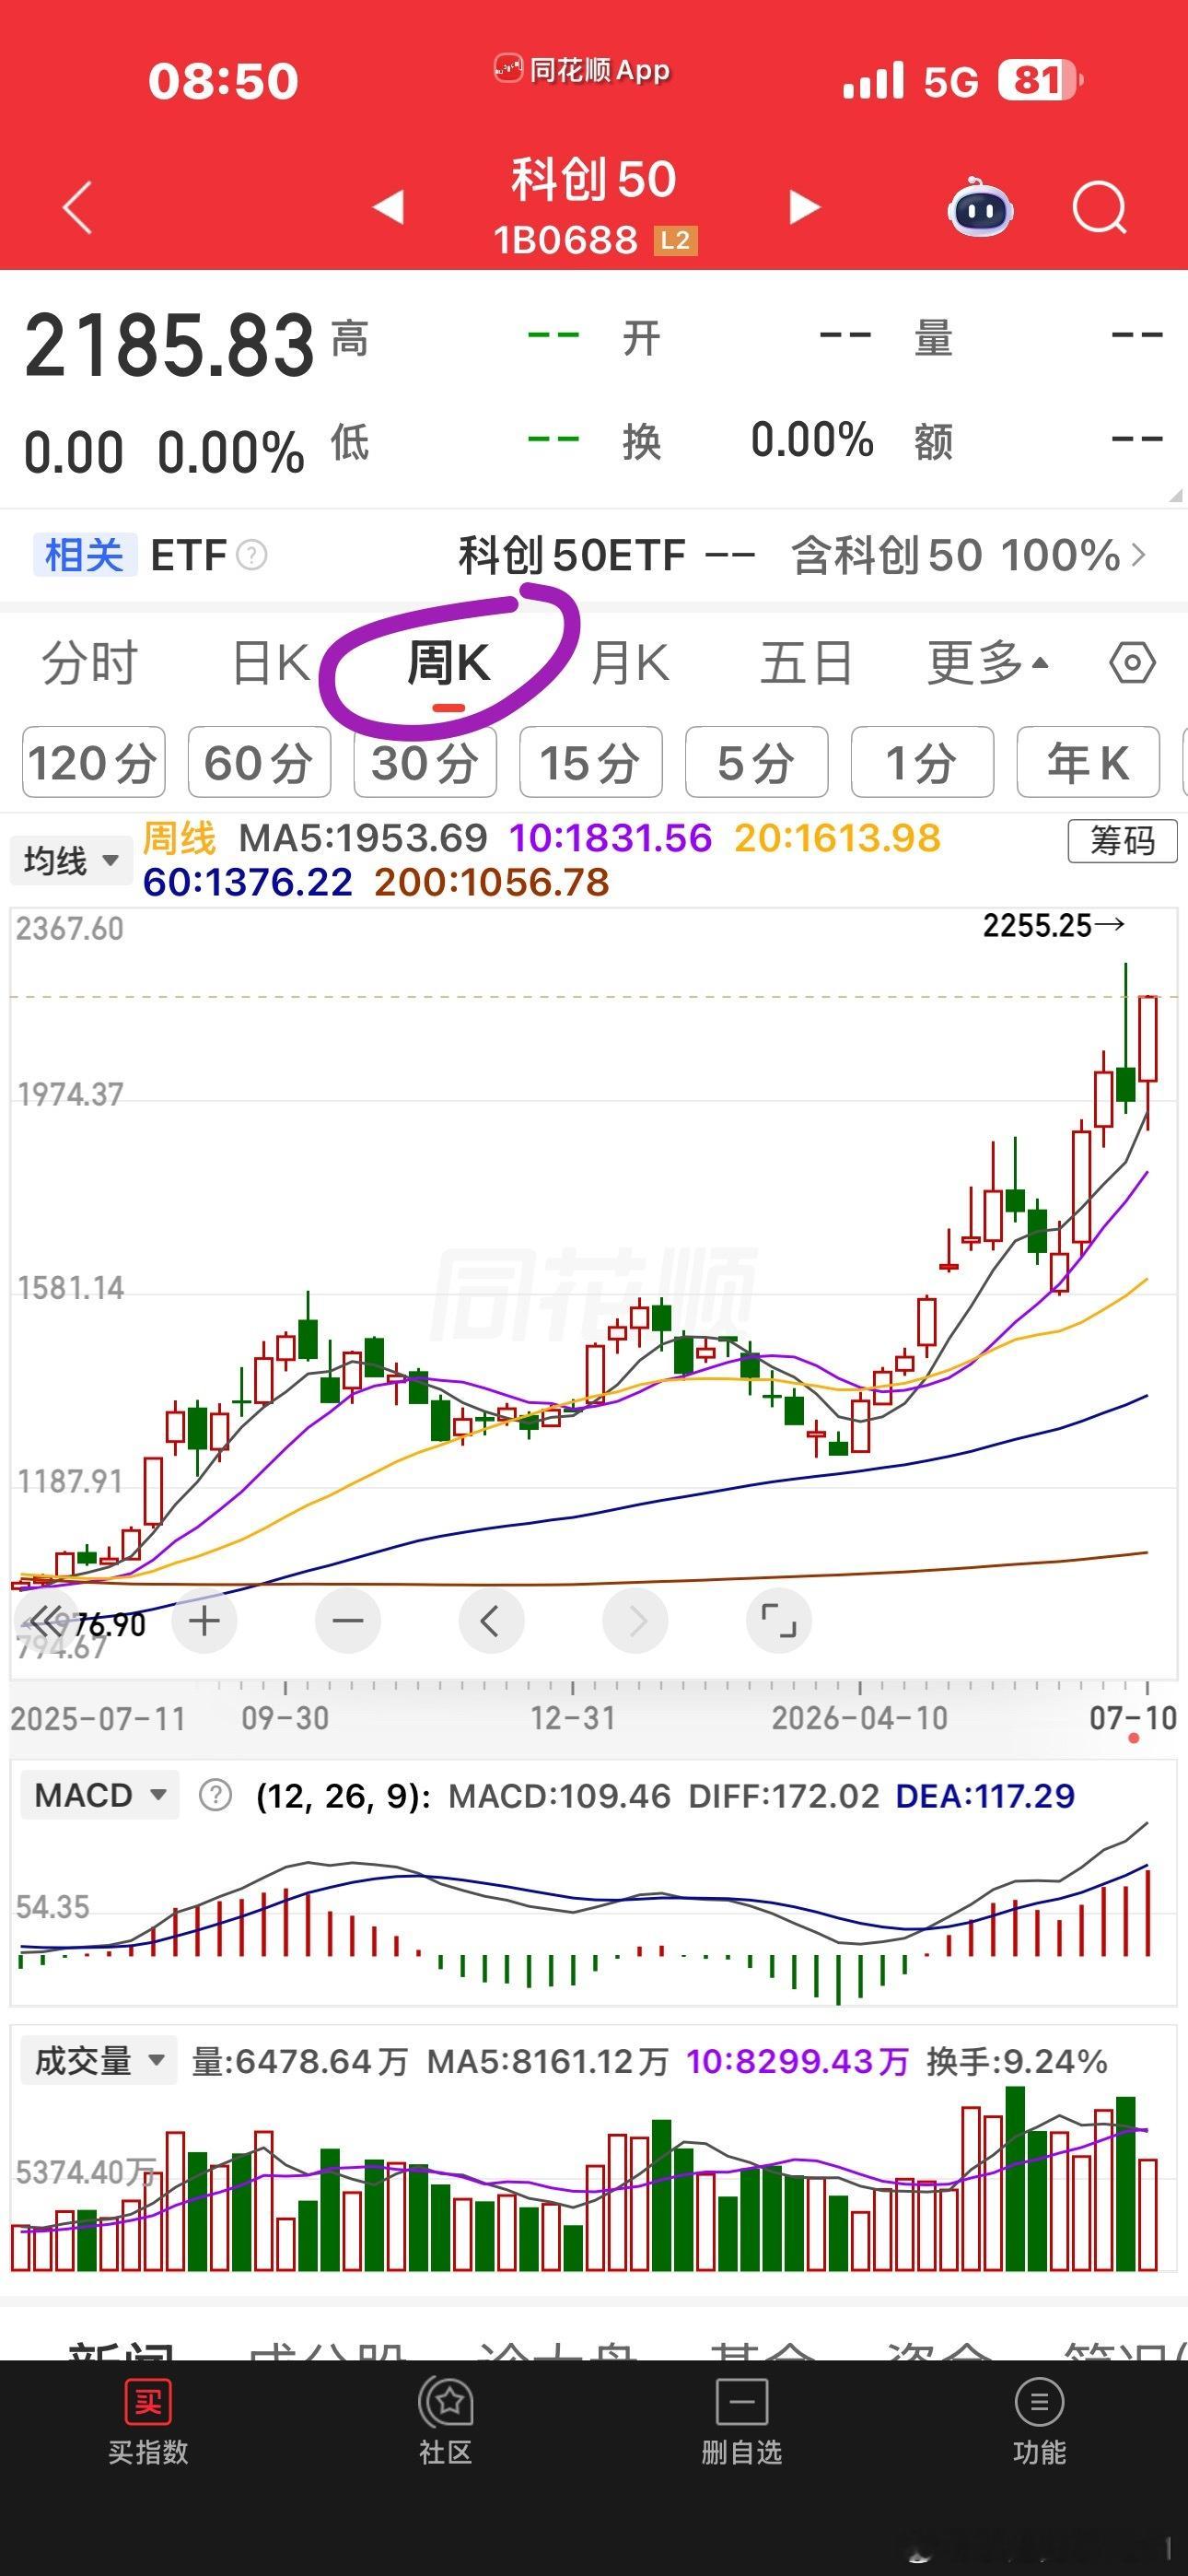Switch to 日K tab

click(x=270, y=663)
